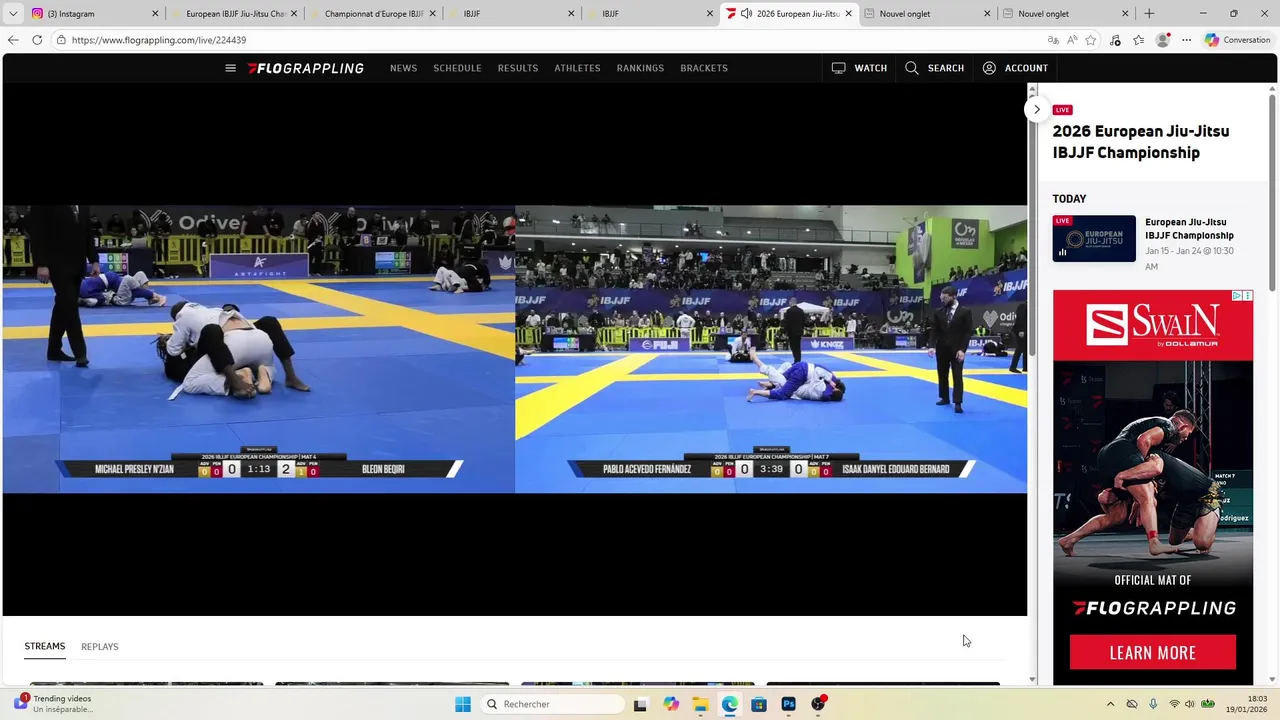Open the NEWS menu item
The height and width of the screenshot is (720, 1280).
coord(403,68)
